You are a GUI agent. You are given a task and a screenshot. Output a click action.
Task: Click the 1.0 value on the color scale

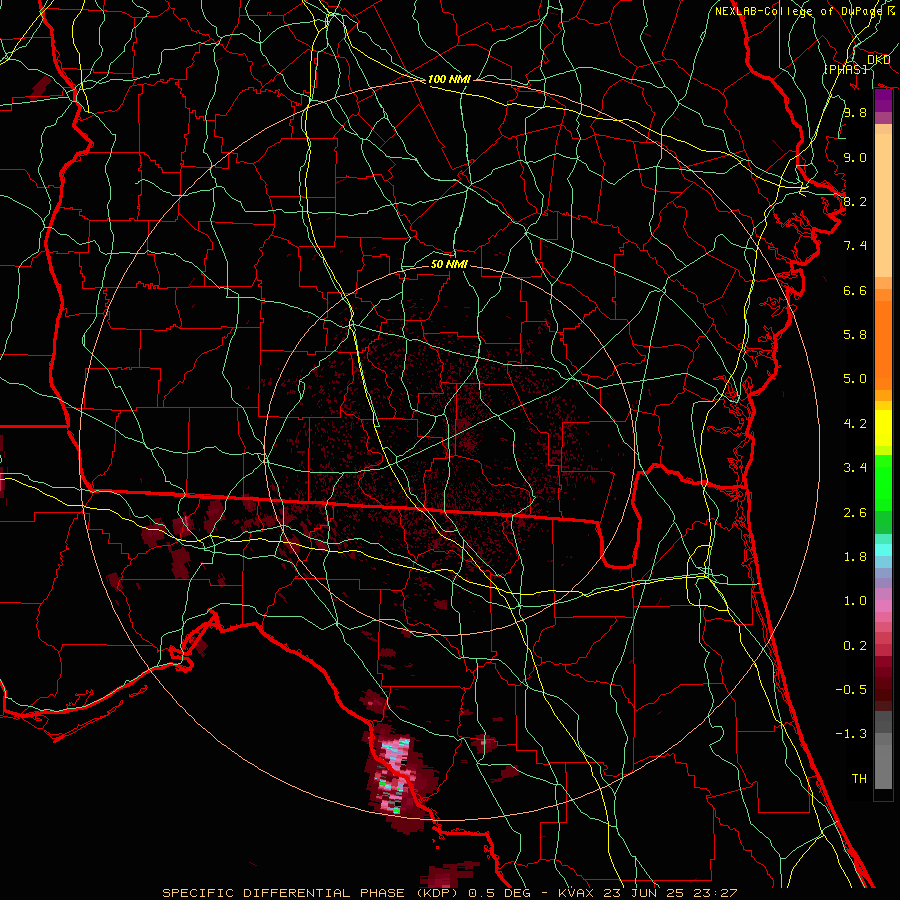click(855, 601)
